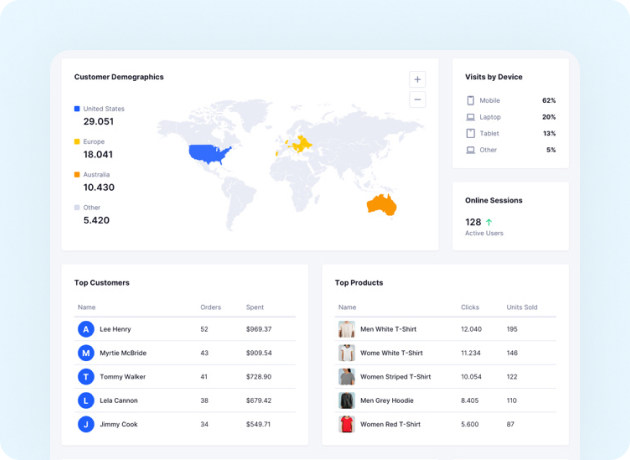Click the 20% Laptop percentage
Screen dimensions: 630x460
pos(549,117)
